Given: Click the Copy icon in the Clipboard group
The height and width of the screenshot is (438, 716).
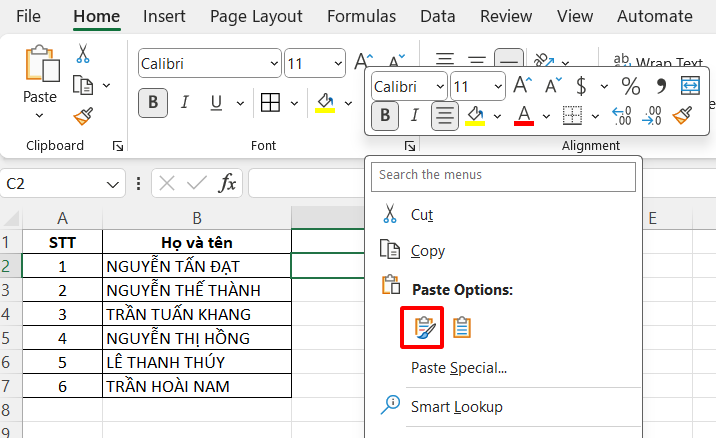Looking at the screenshot, I should coord(83,85).
